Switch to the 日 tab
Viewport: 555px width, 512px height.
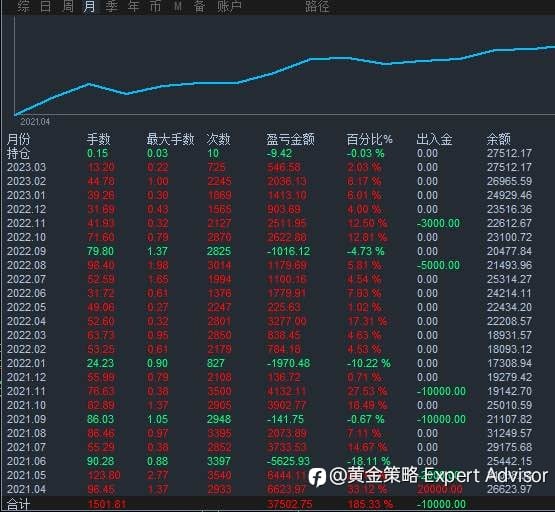[45, 6]
